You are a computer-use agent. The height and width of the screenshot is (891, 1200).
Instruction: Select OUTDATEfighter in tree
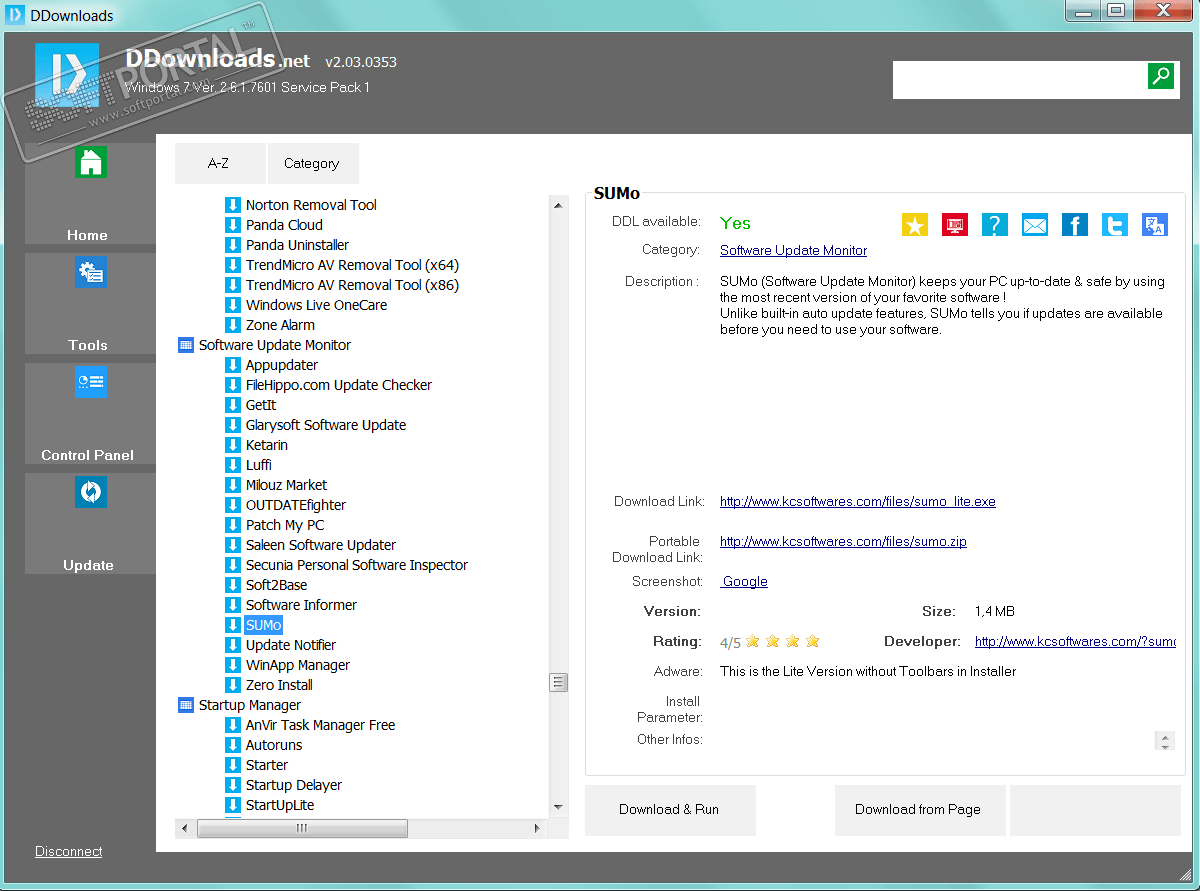click(296, 505)
